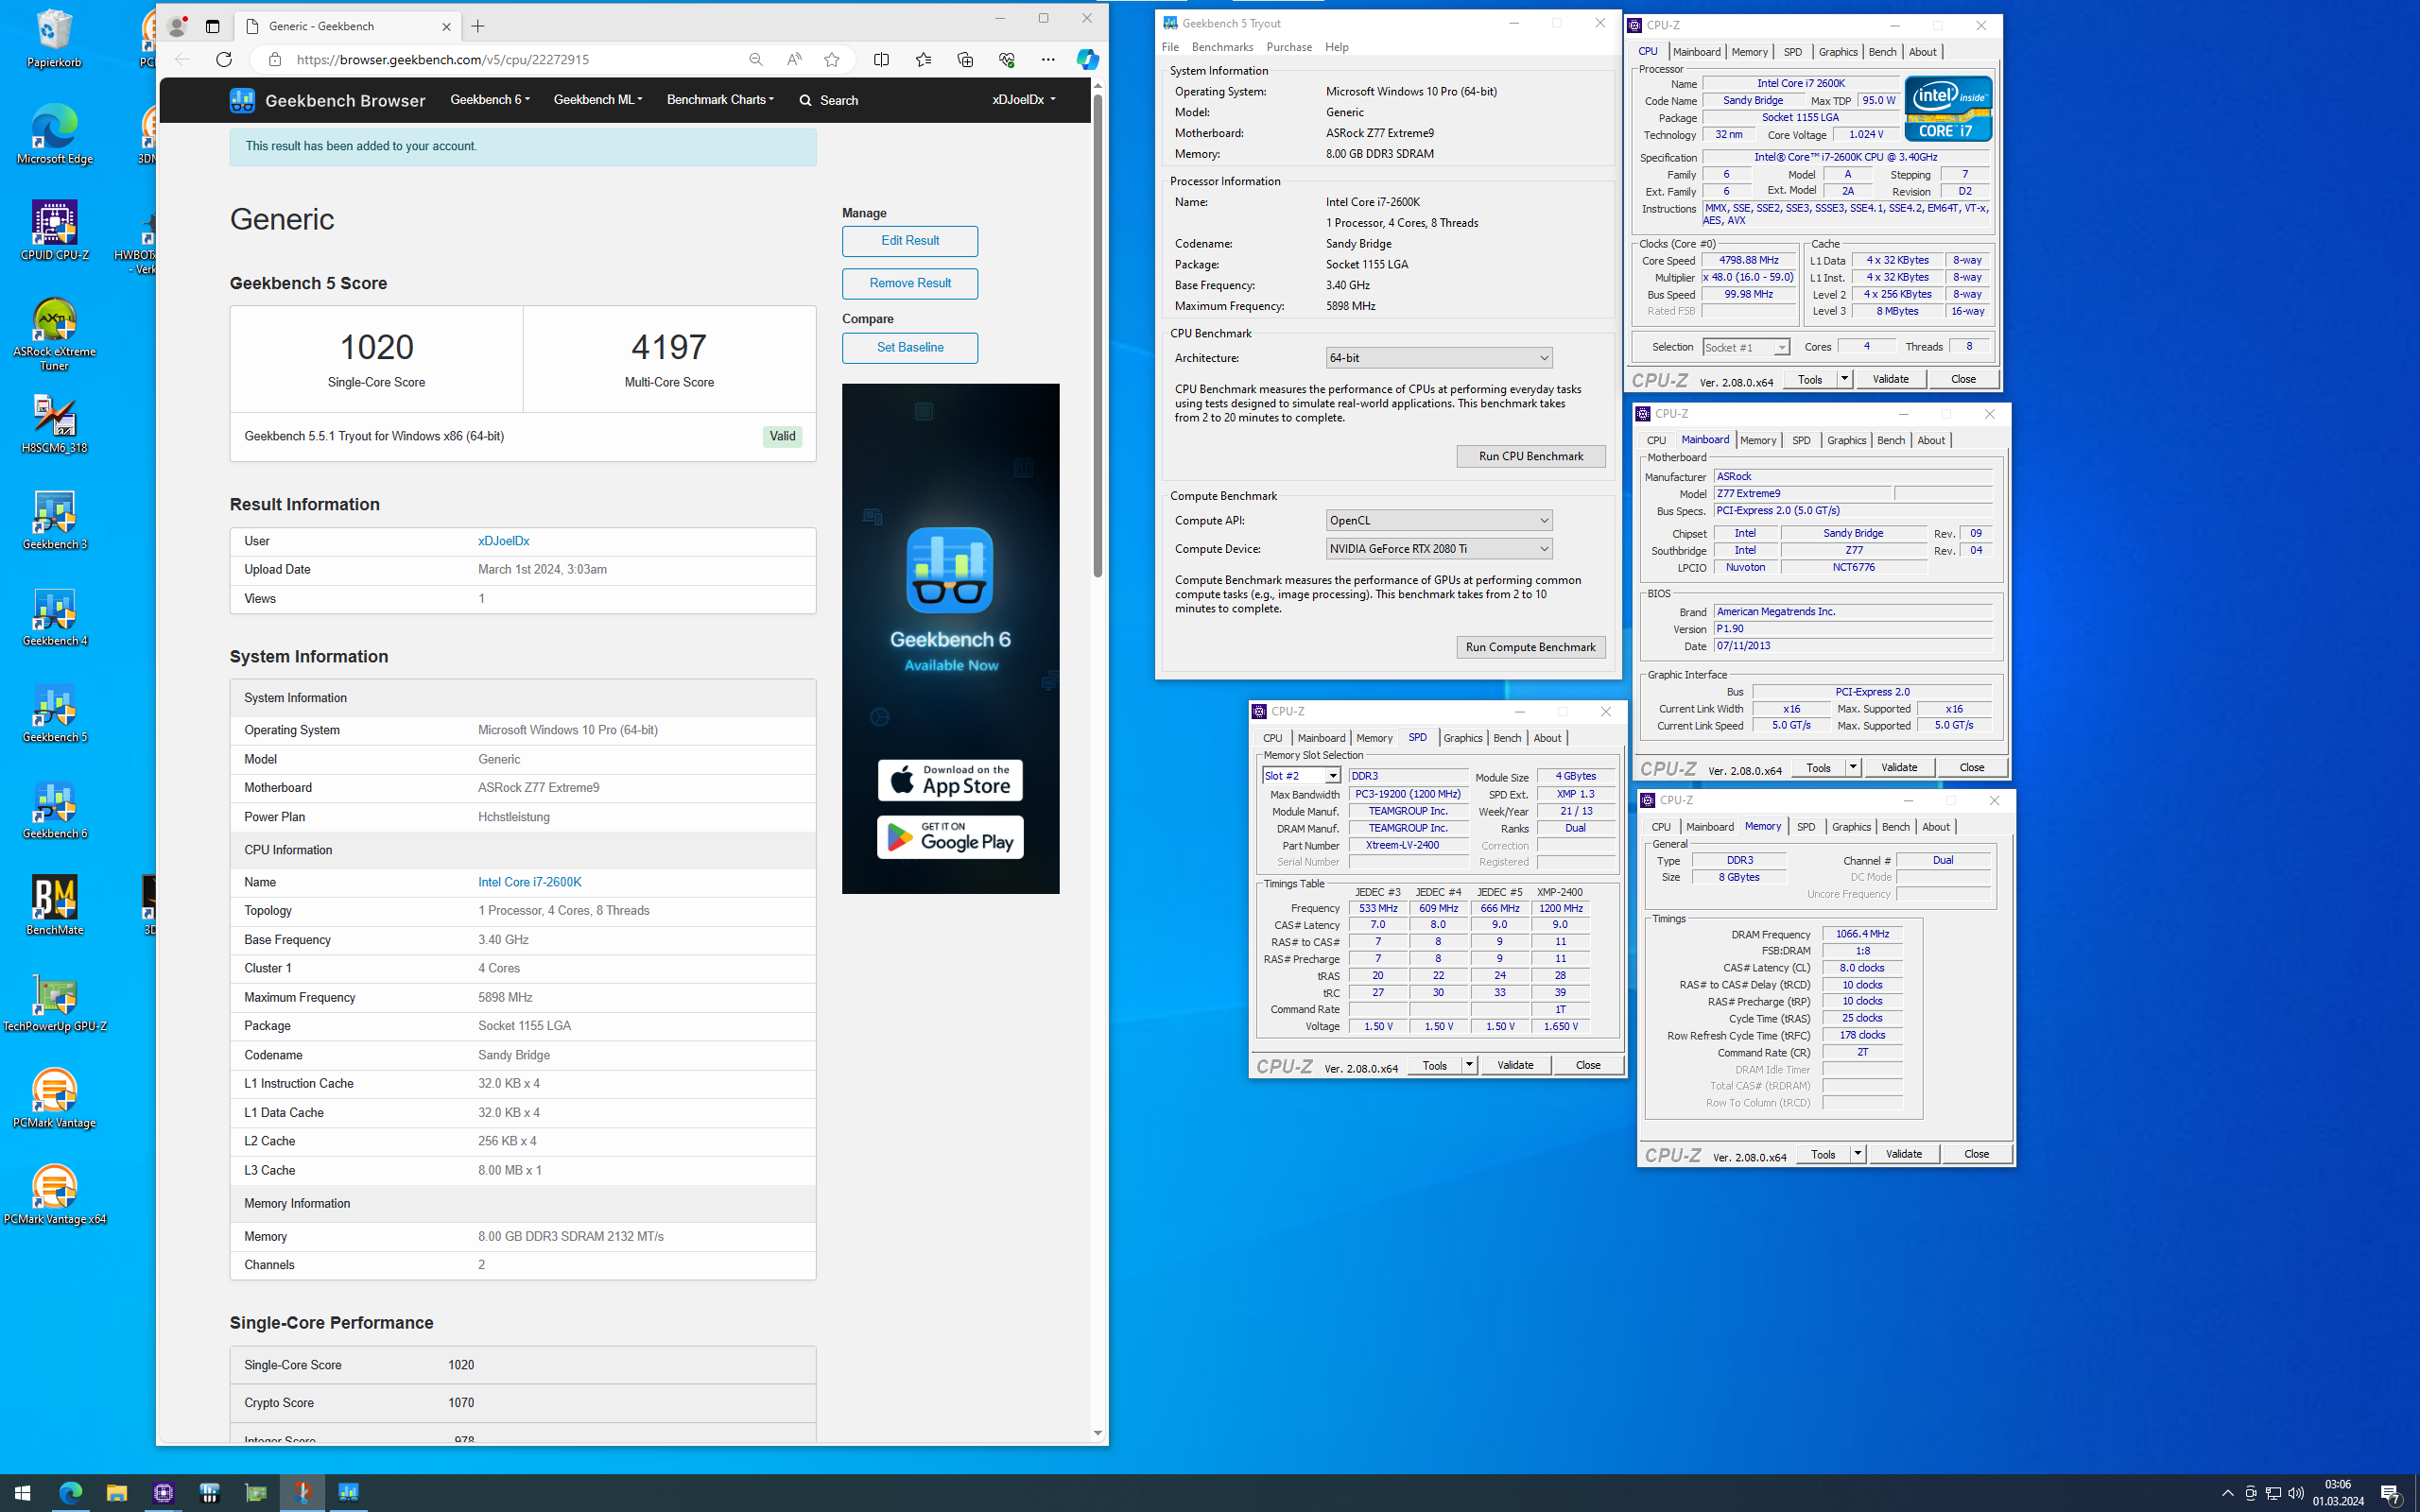
Task: Open Purchase menu in Geekbench 5
Action: tap(1289, 47)
